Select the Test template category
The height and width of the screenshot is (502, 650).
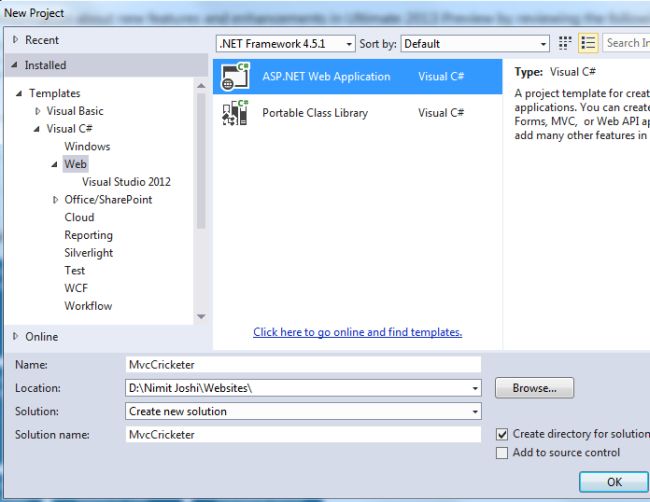click(75, 270)
